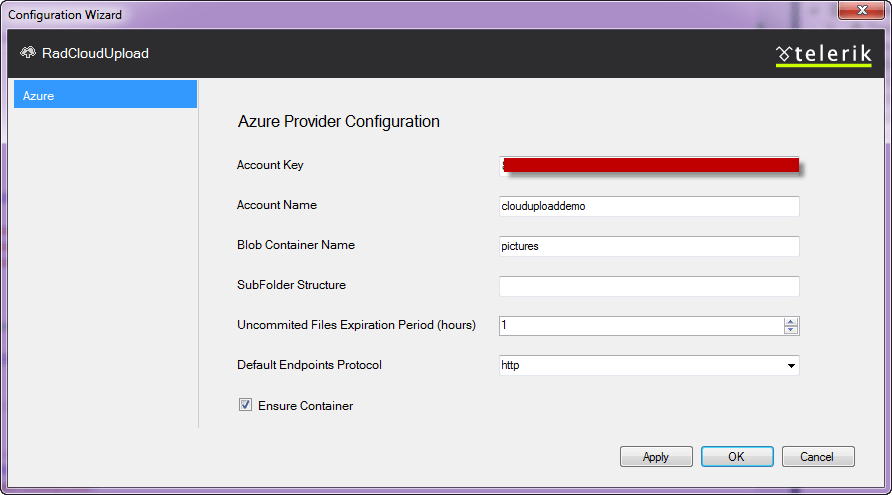Click the empty SubFolder Structure field
This screenshot has width=892, height=495.
click(x=649, y=286)
